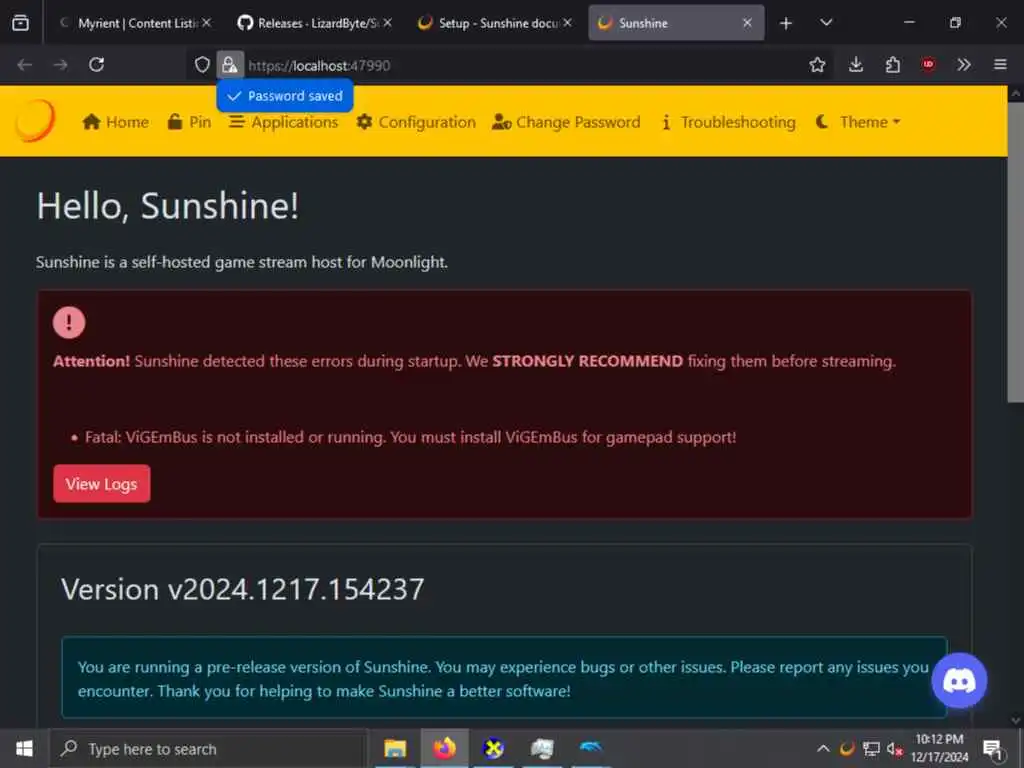Screen dimensions: 1024x768
Task: Click the ViGEmBus fatal error message
Action: (x=410, y=437)
